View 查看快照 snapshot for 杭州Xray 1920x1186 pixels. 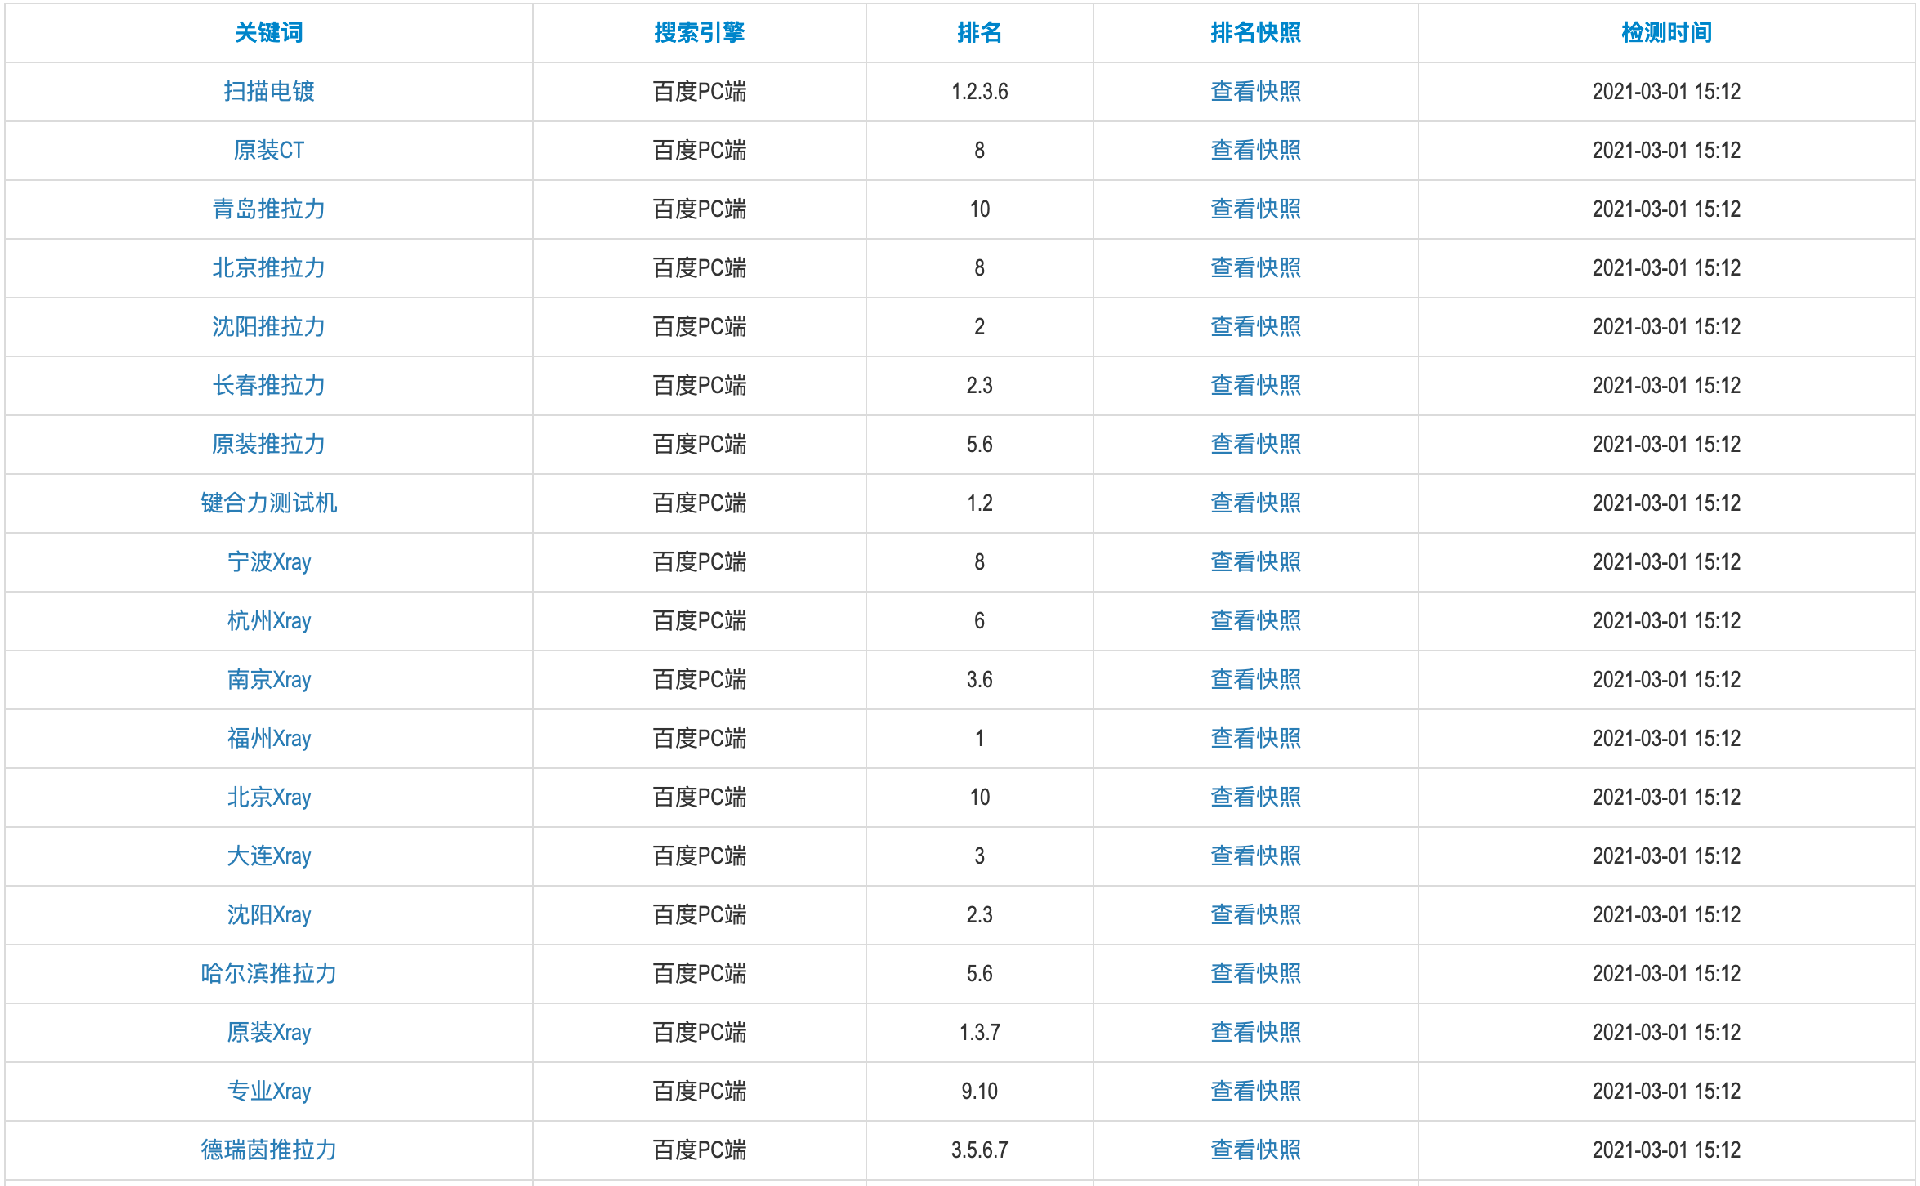click(x=1256, y=621)
